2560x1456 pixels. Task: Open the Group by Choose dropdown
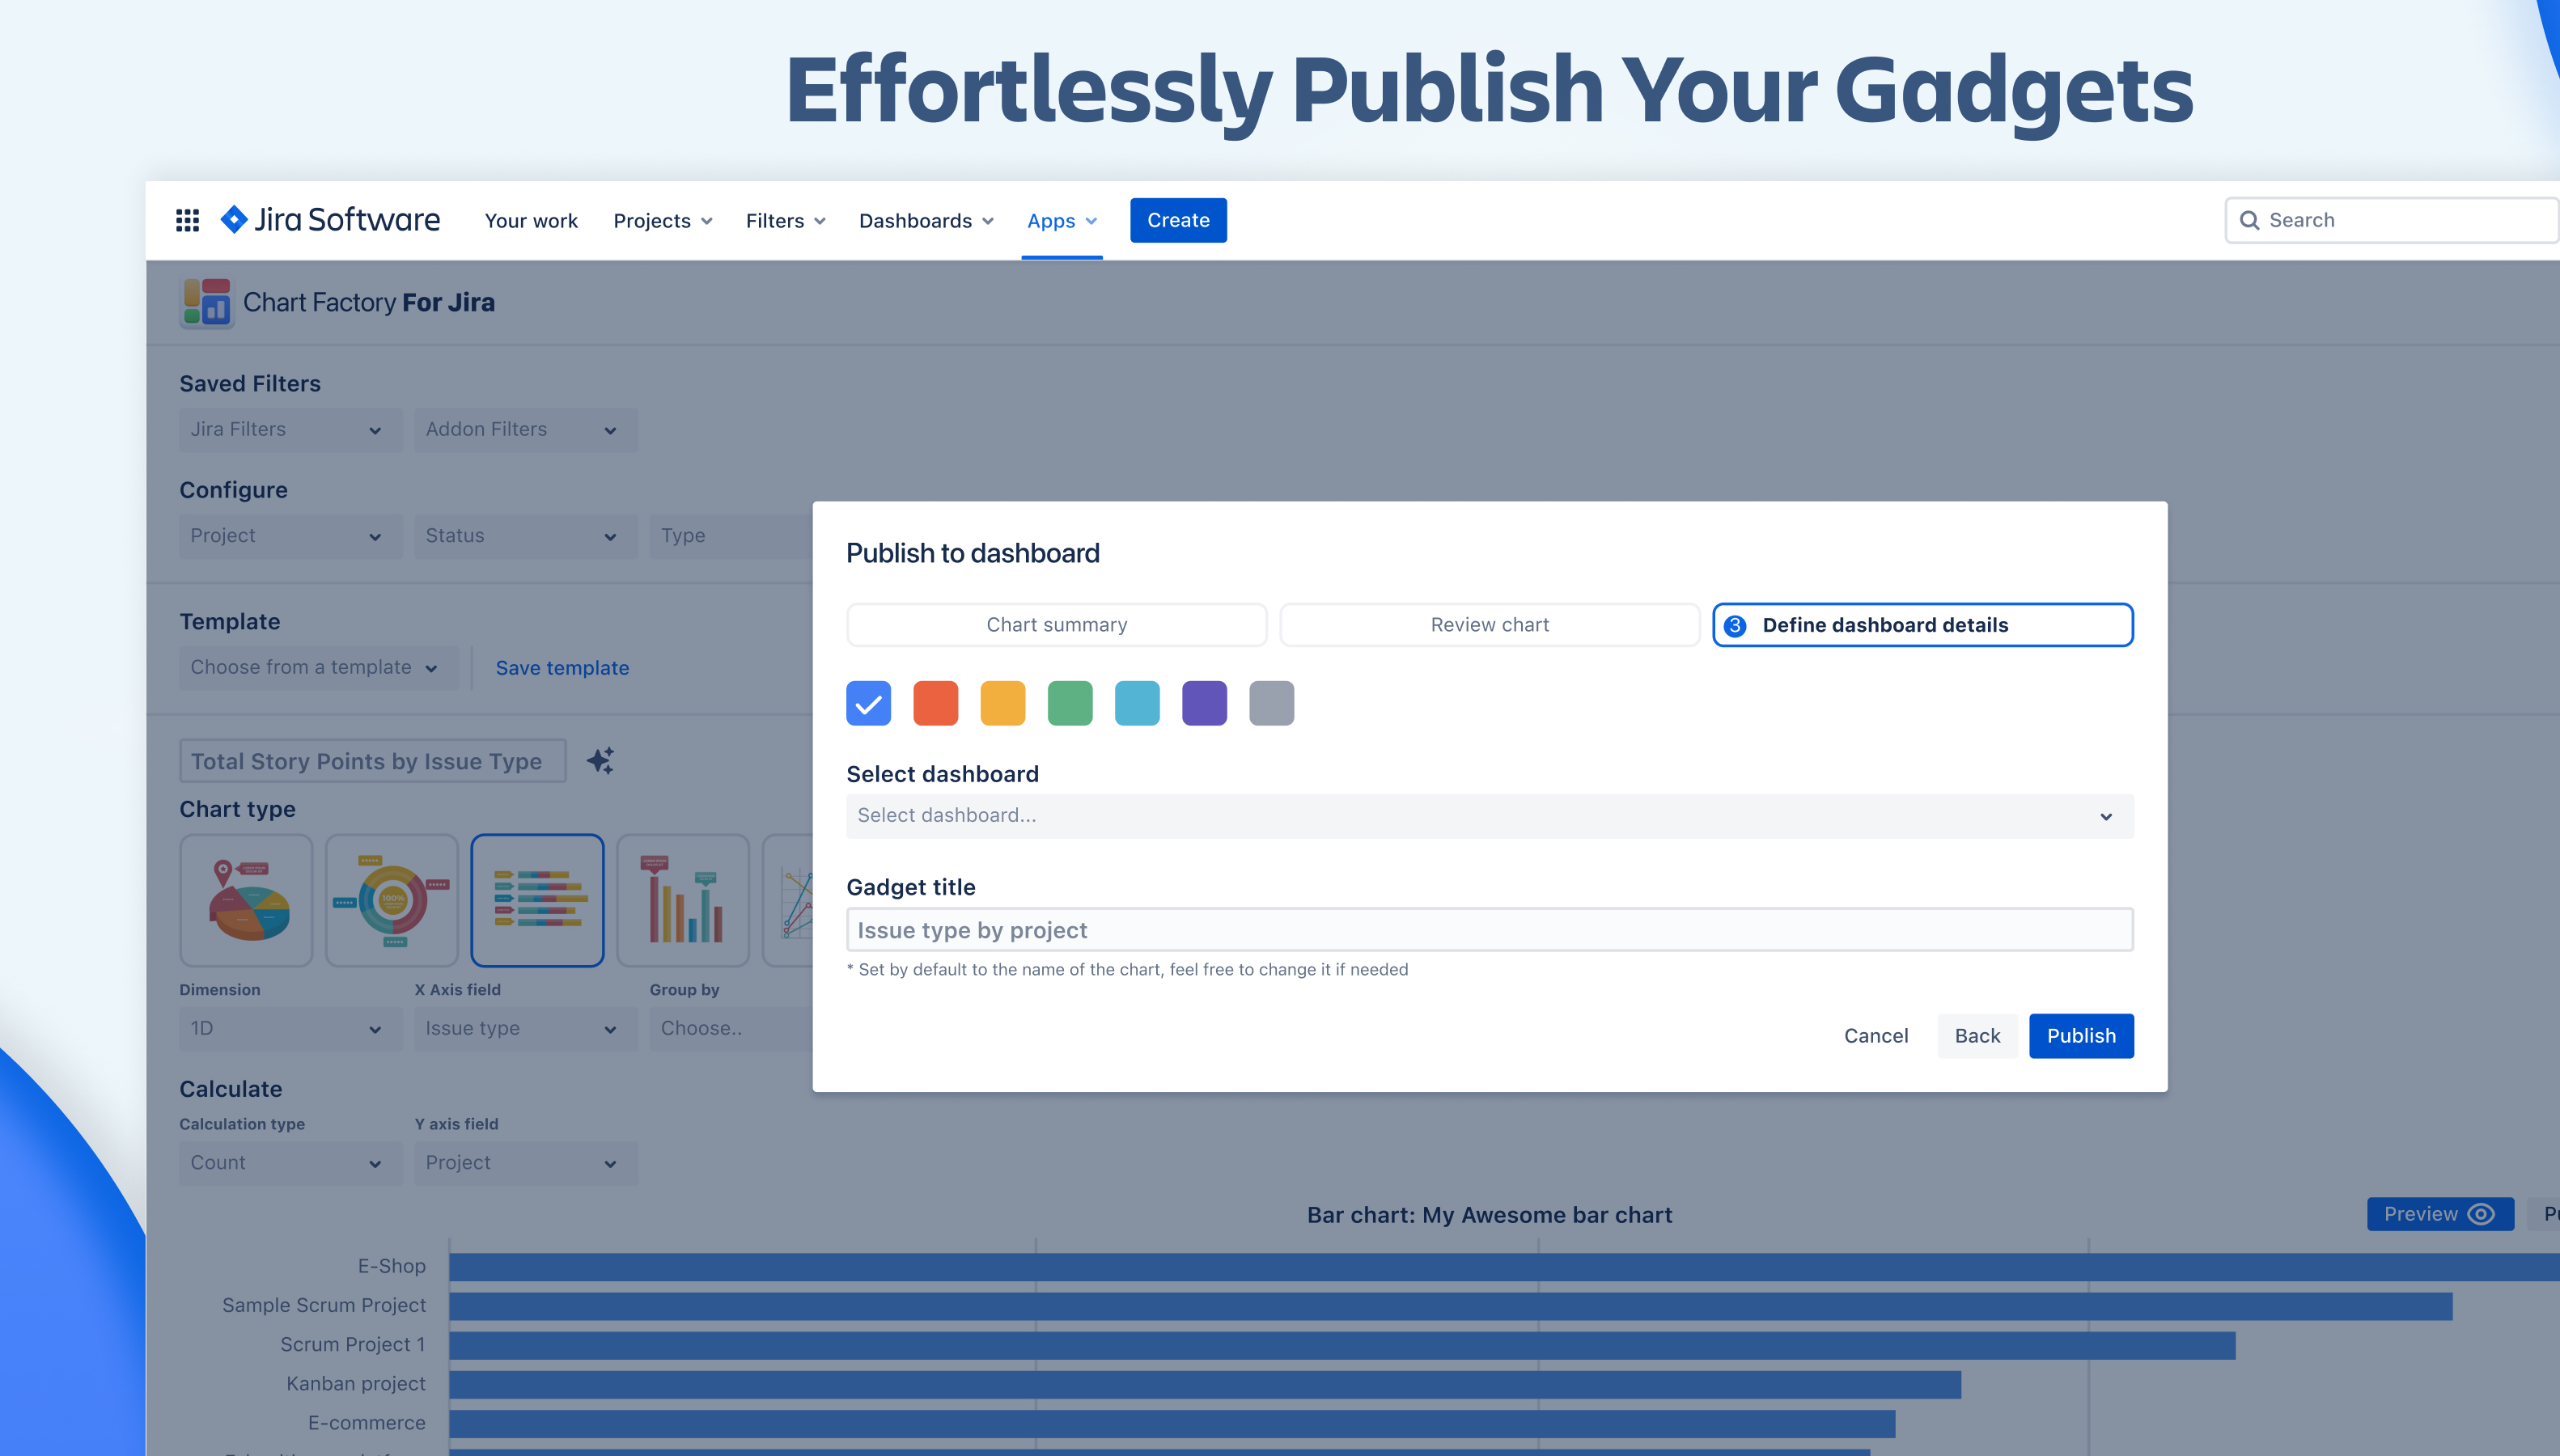point(731,1029)
